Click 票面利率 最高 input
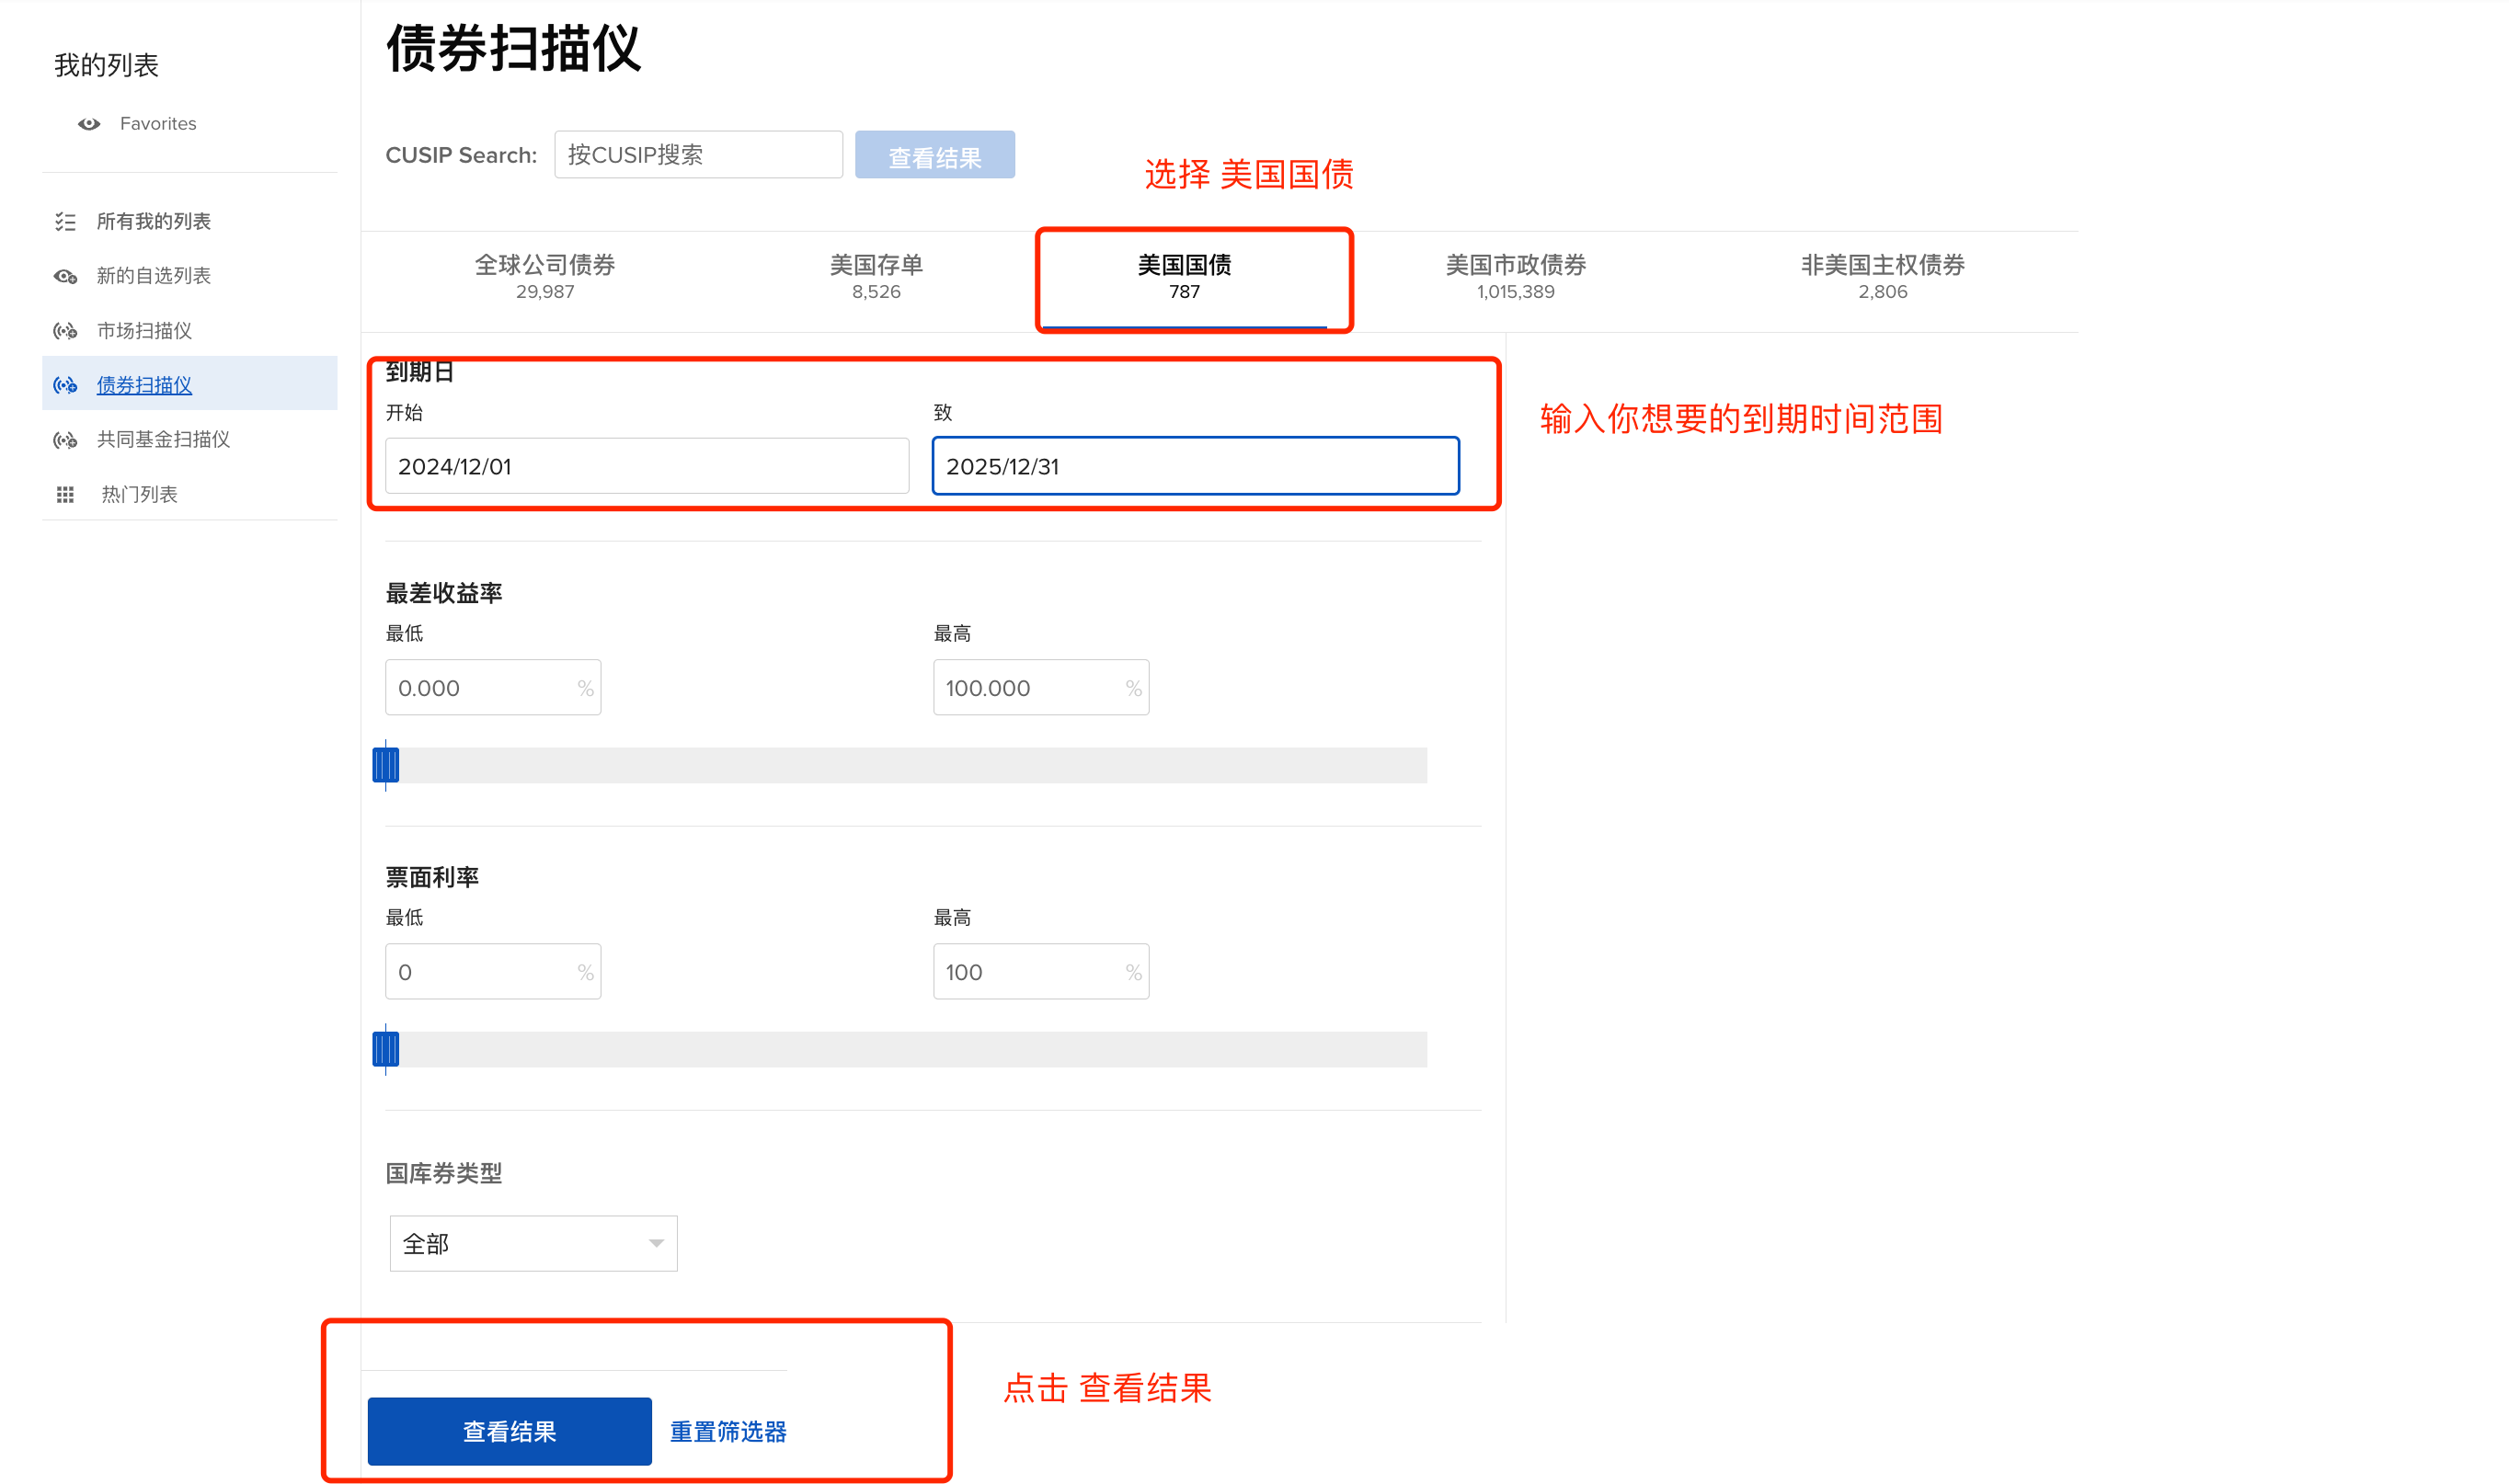Screen dimensions: 2509x1484 [1041, 972]
